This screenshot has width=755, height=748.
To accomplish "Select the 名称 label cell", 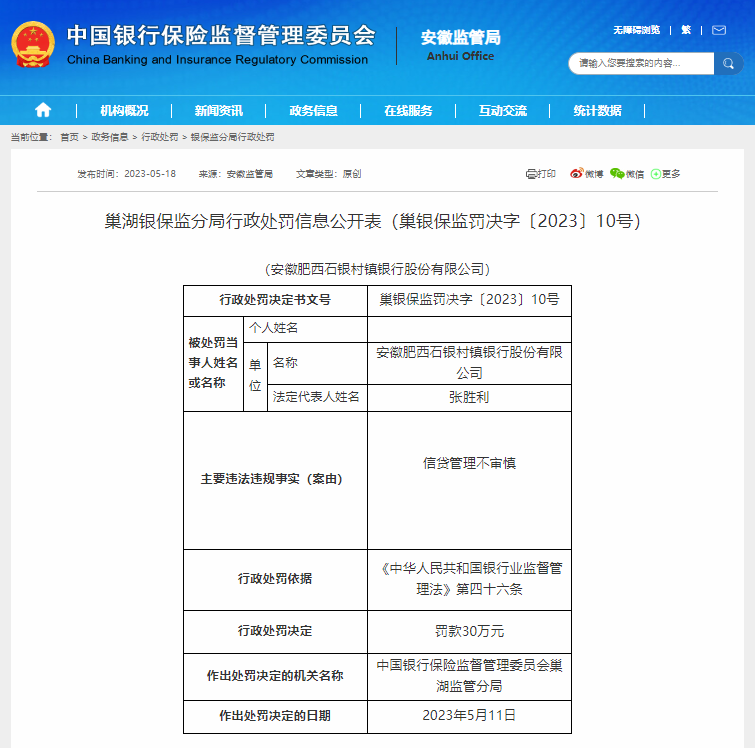I will 317,363.
